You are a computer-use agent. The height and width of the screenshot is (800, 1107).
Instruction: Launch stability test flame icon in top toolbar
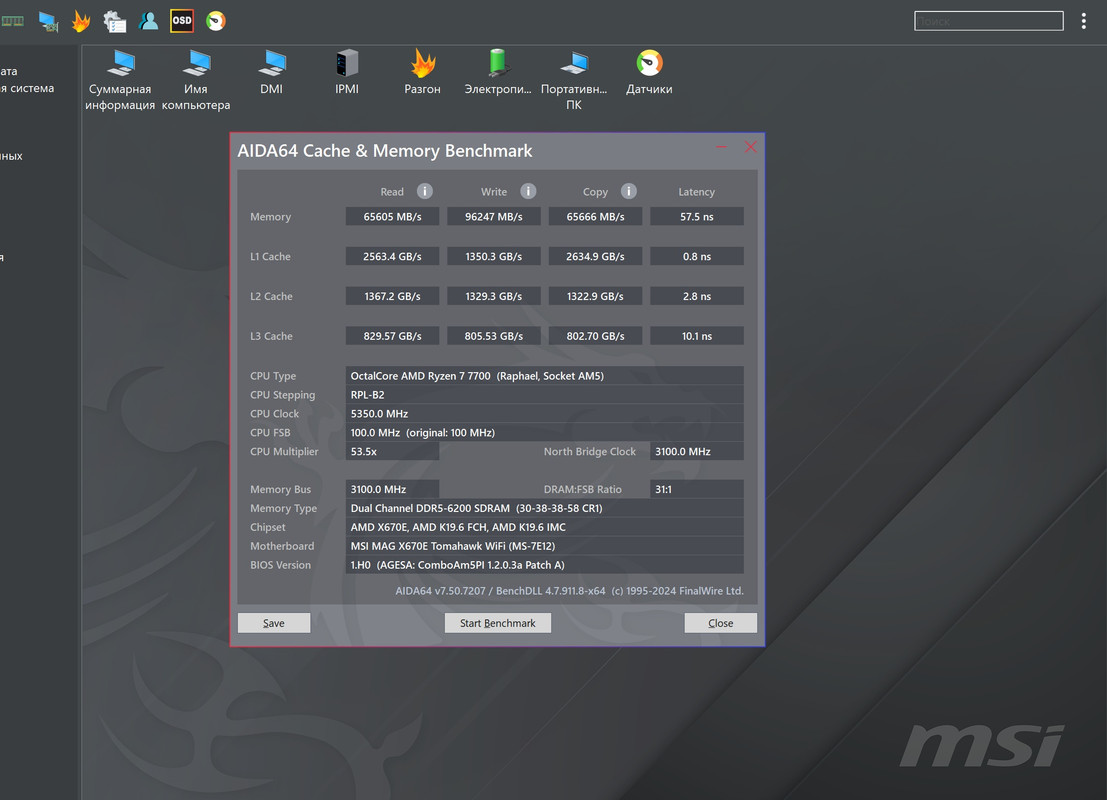click(x=81, y=21)
